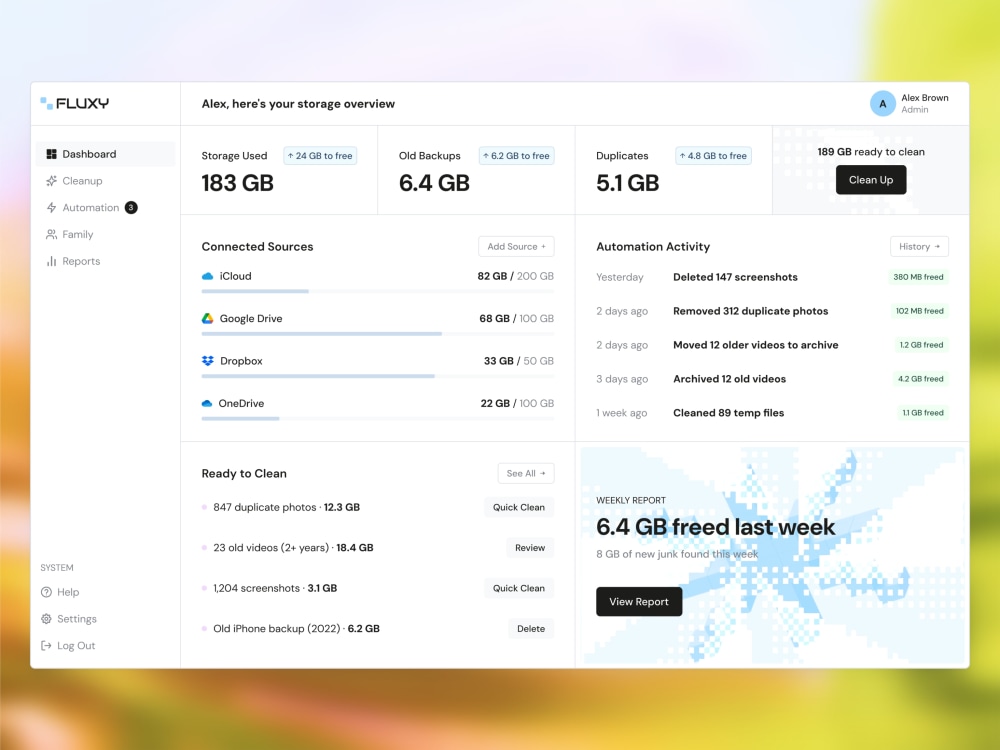Screen dimensions: 1000x750
Task: Click the Alex Brown name
Action: 924,98
